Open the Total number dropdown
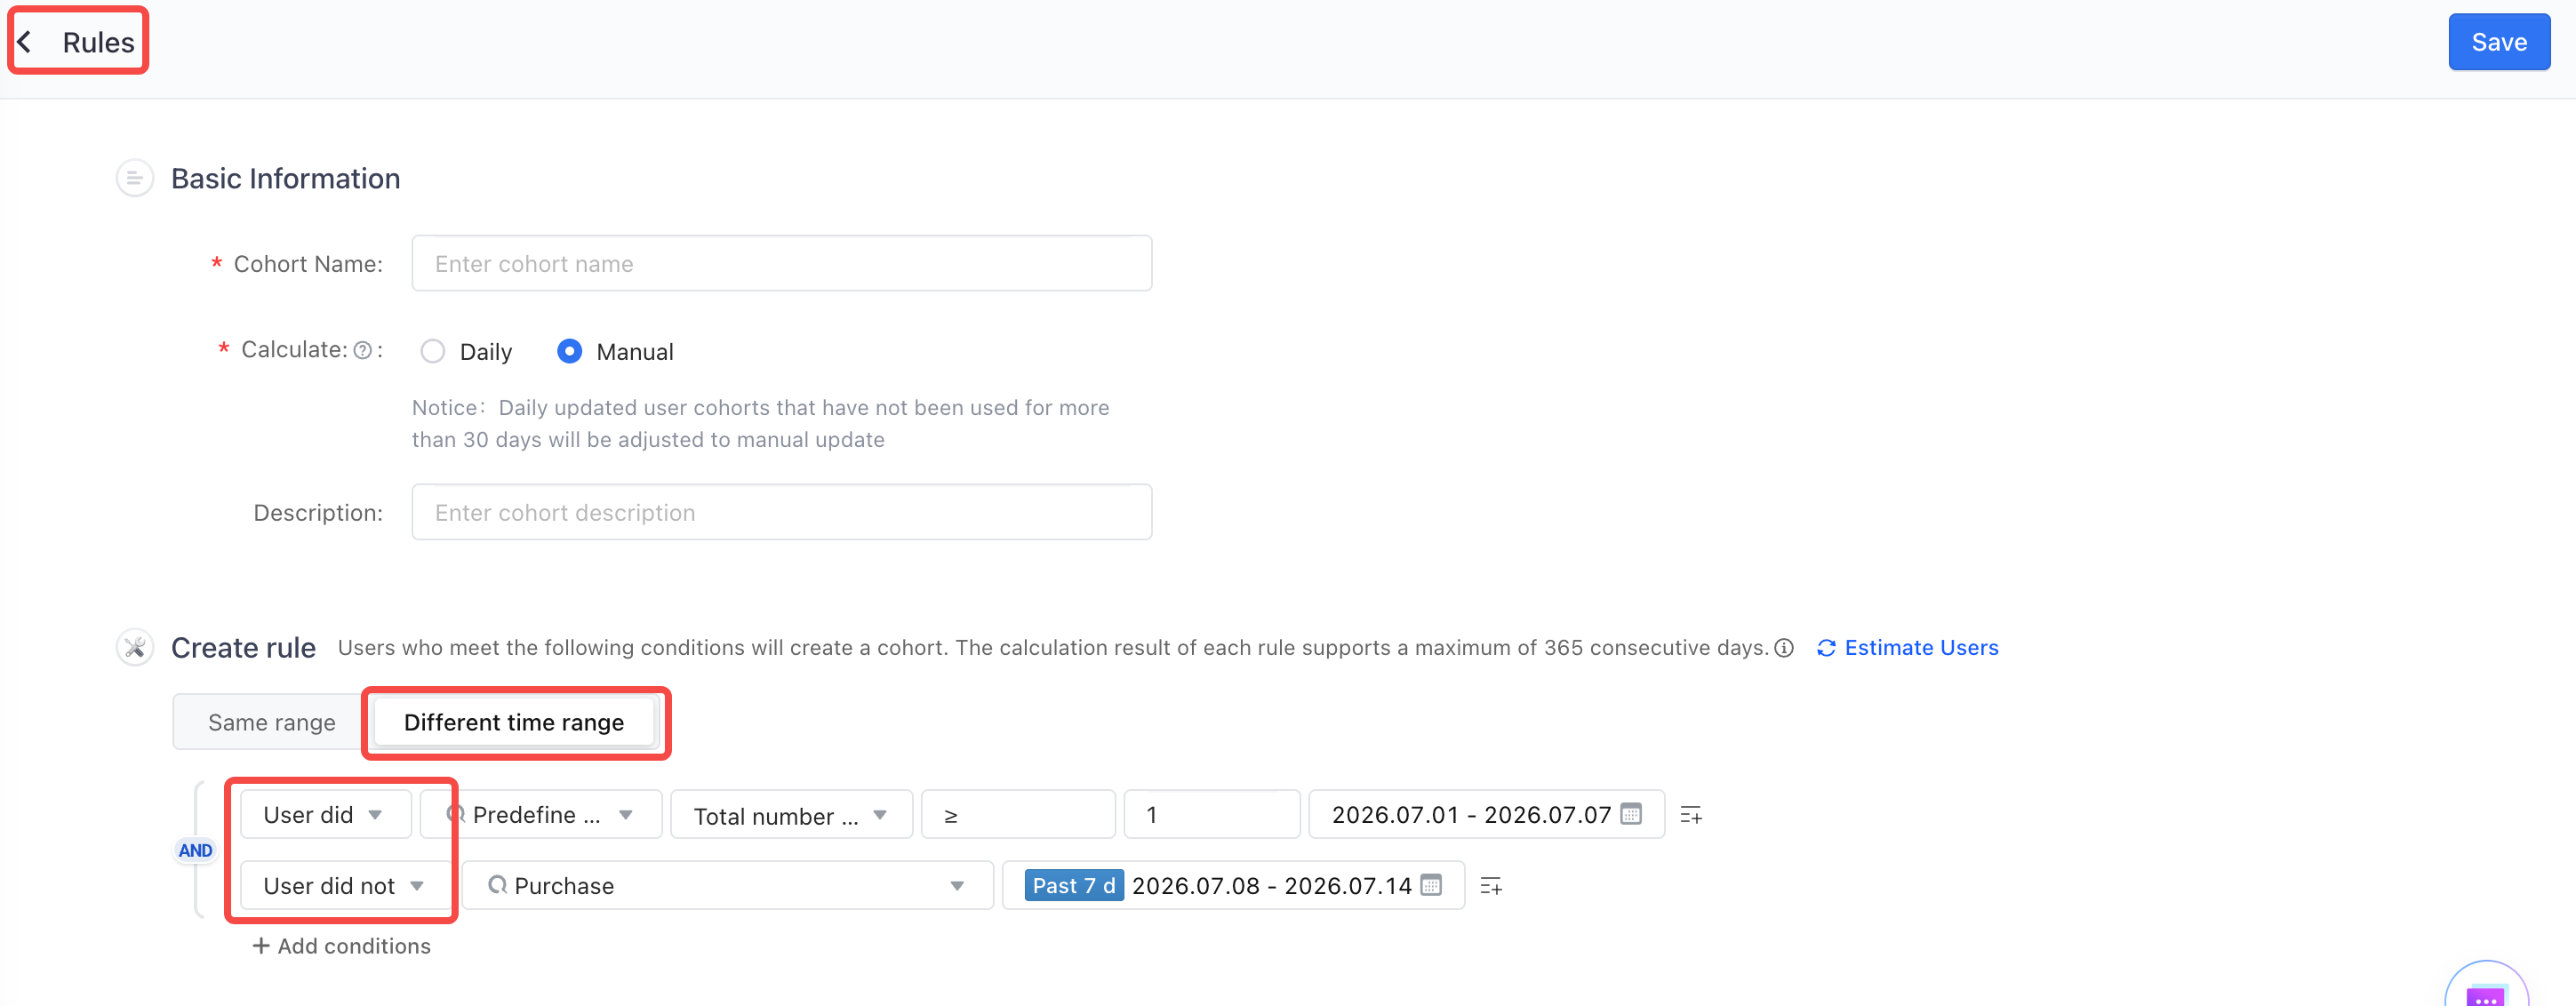Screen dimensions: 2576x1006 point(791,815)
